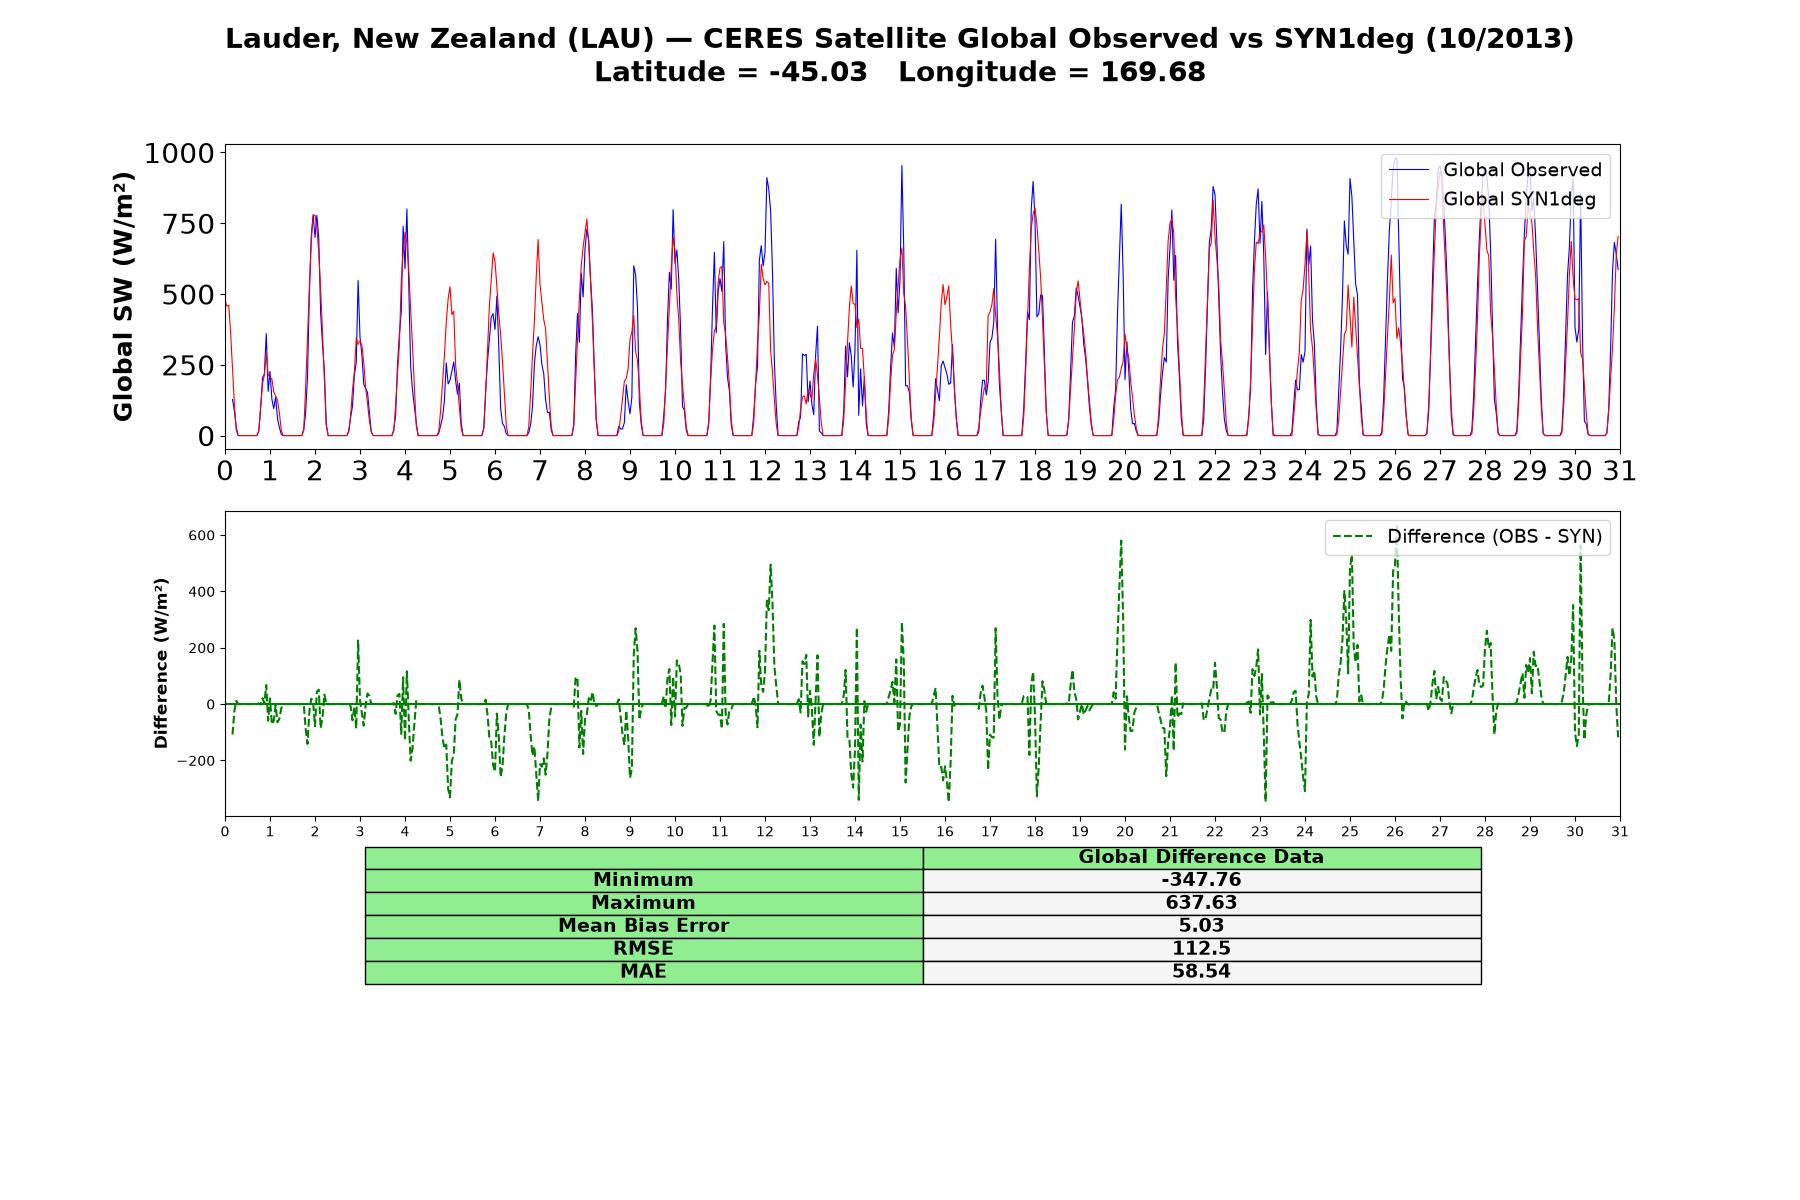Screen dimensions: 1800x1200
Task: Click the Difference (W/m²) y-axis label
Action: pyautogui.click(x=161, y=664)
